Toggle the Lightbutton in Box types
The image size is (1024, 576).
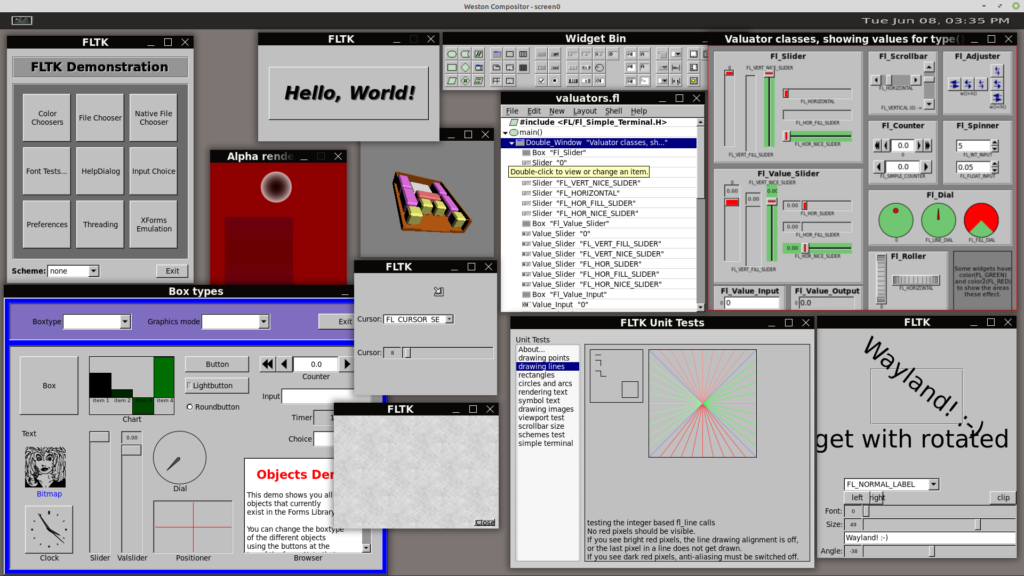pos(217,385)
